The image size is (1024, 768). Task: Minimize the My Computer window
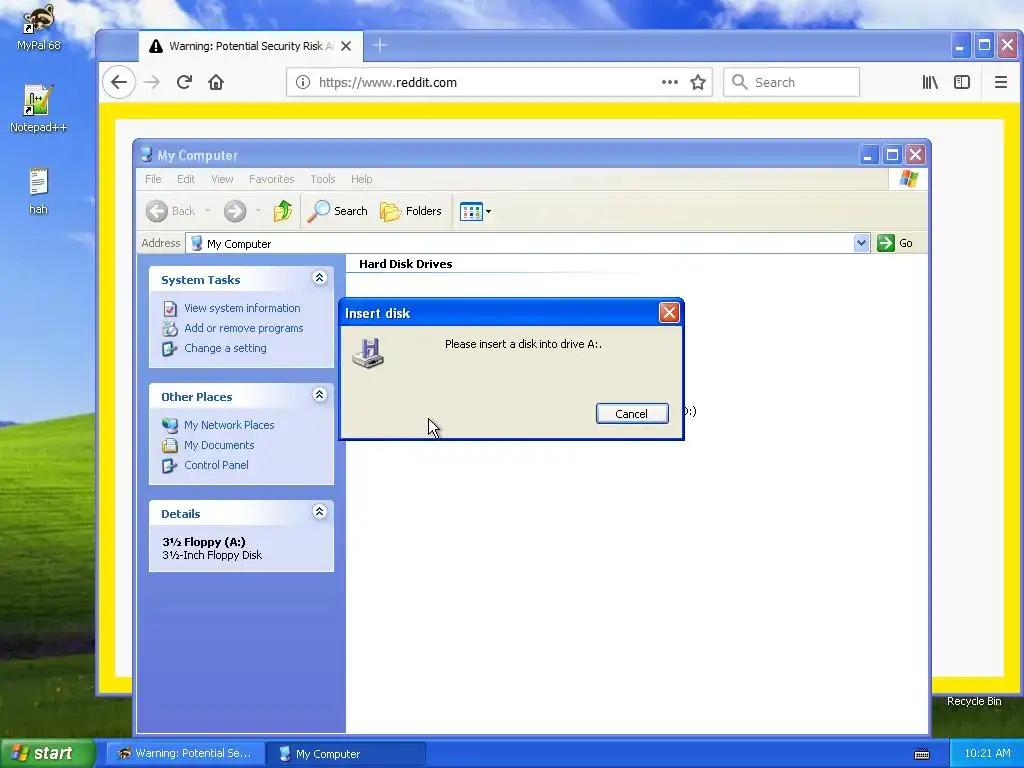click(868, 155)
